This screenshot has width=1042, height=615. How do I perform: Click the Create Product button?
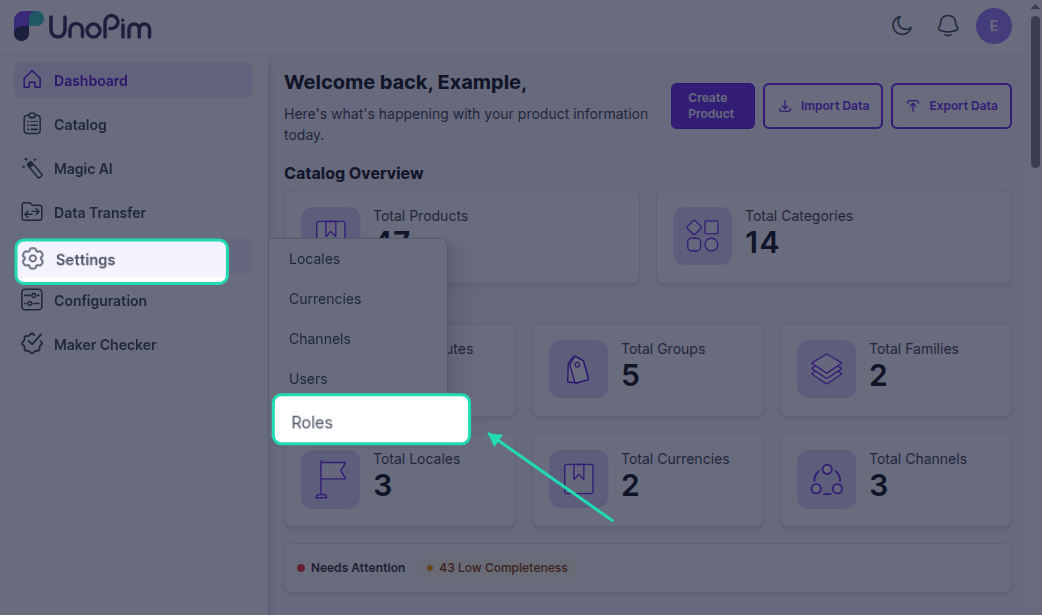712,106
